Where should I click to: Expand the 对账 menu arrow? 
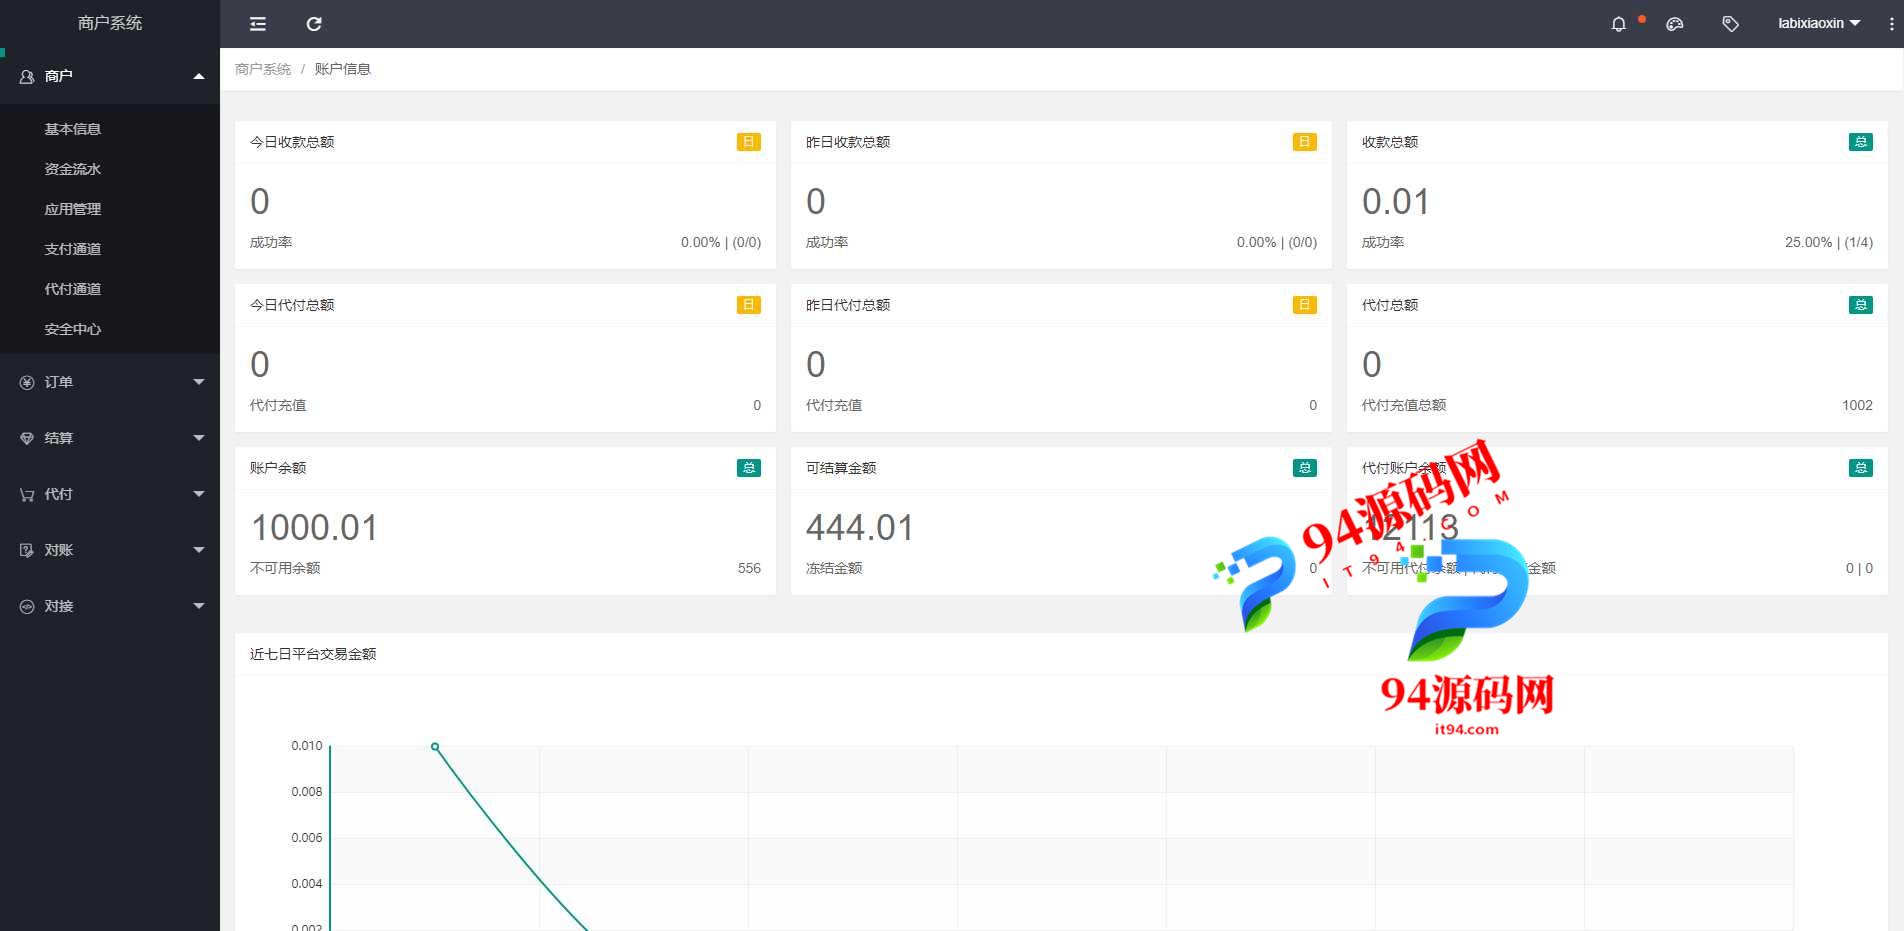[x=199, y=550]
